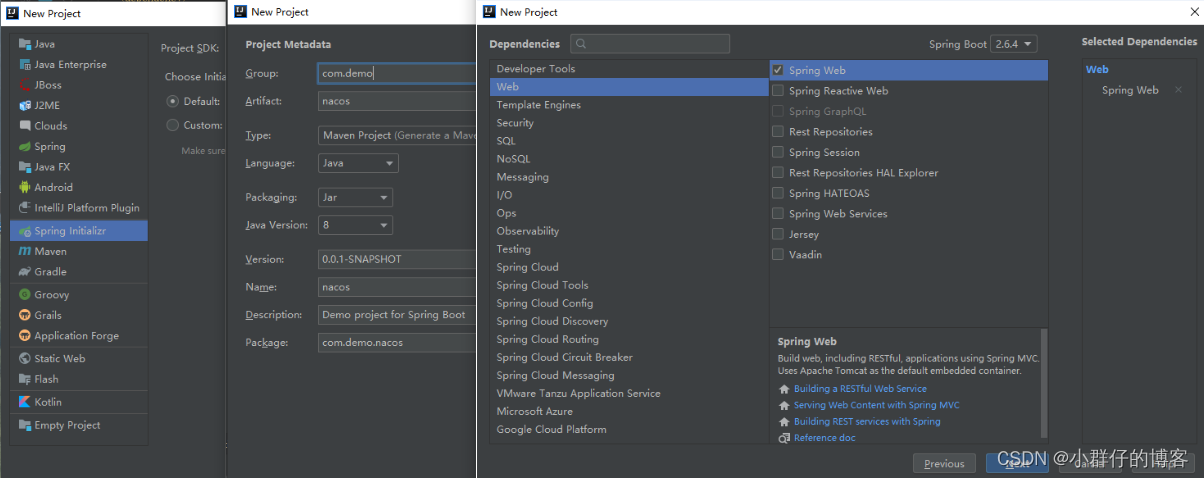Viewport: 1204px width, 478px height.
Task: Open the Packaging dropdown
Action: point(355,197)
